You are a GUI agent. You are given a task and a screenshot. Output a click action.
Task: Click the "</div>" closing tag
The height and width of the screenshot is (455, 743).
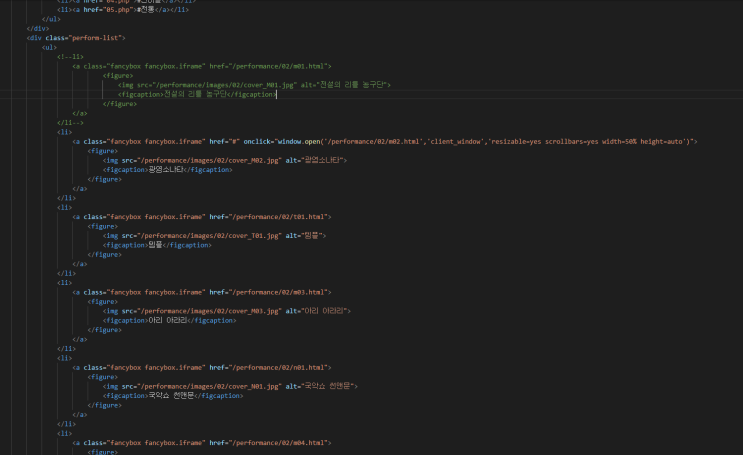click(38, 28)
